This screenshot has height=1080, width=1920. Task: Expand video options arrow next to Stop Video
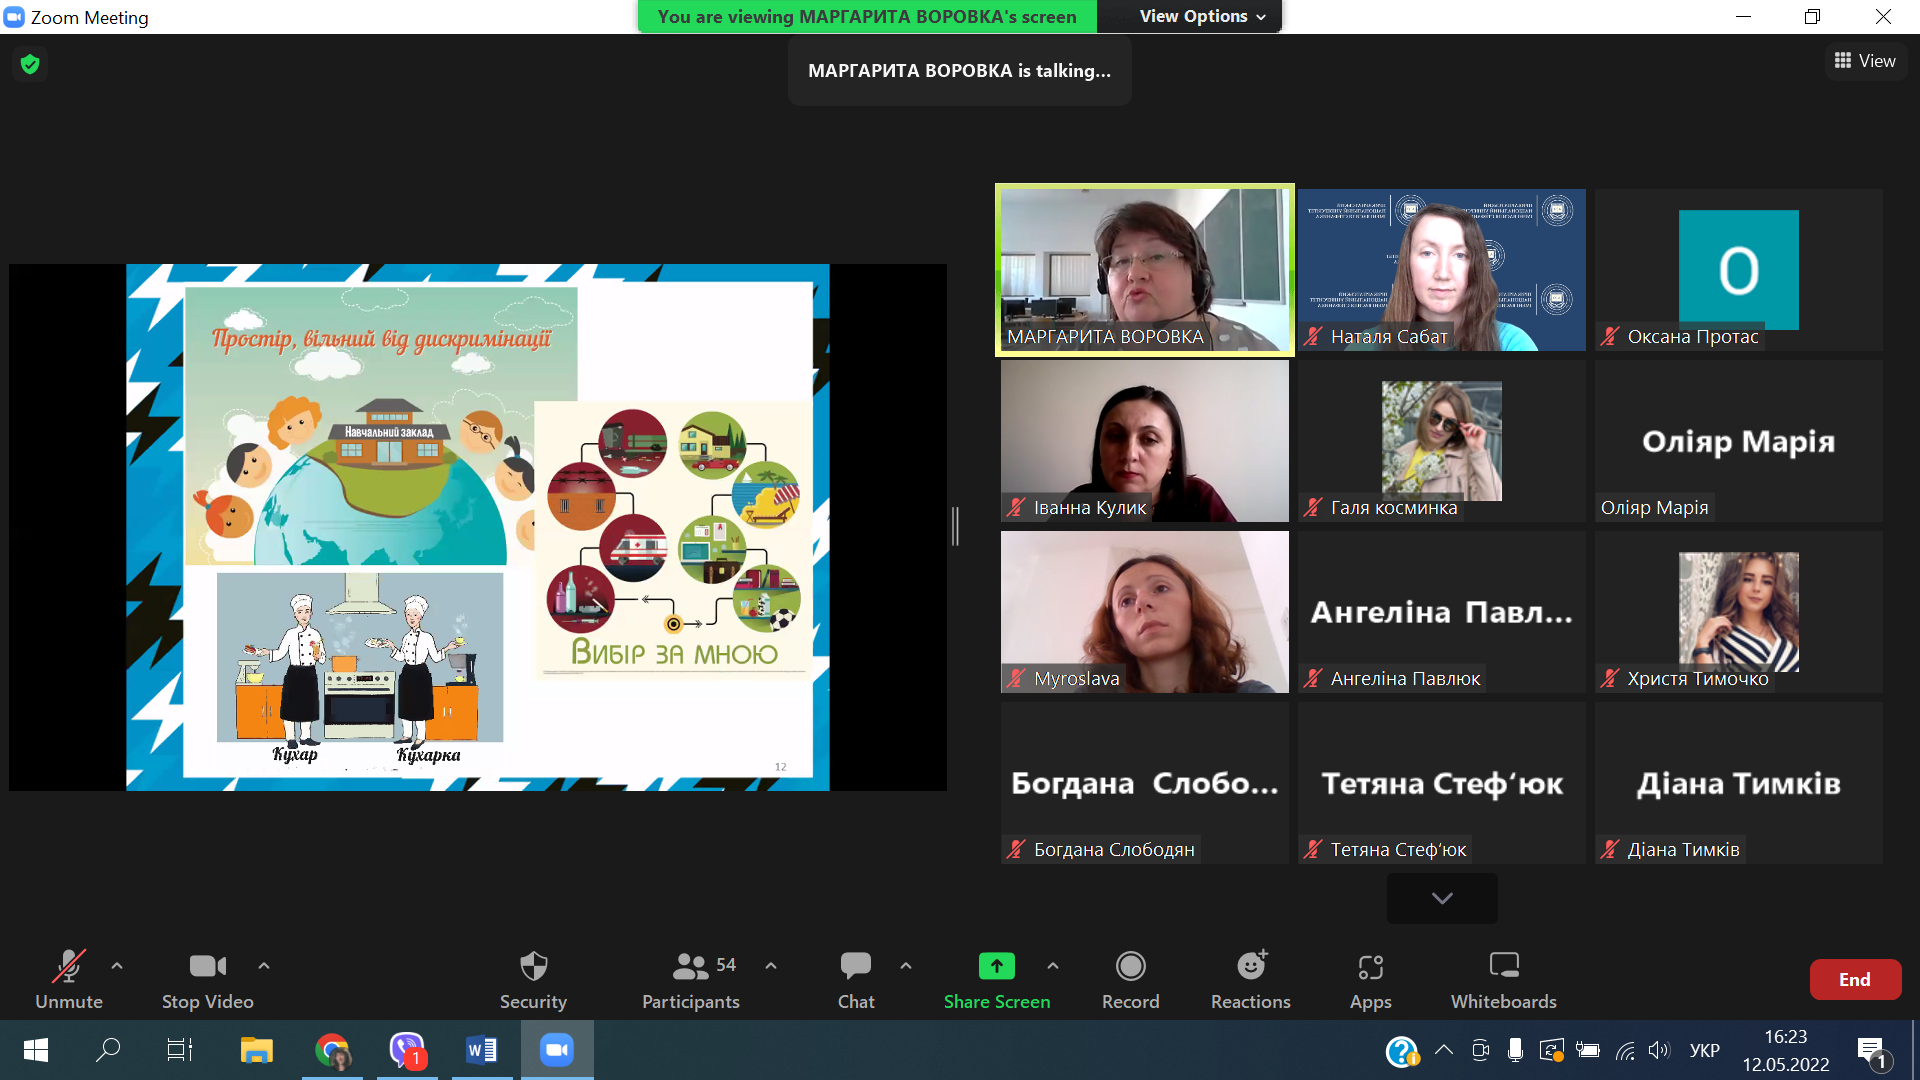tap(264, 966)
